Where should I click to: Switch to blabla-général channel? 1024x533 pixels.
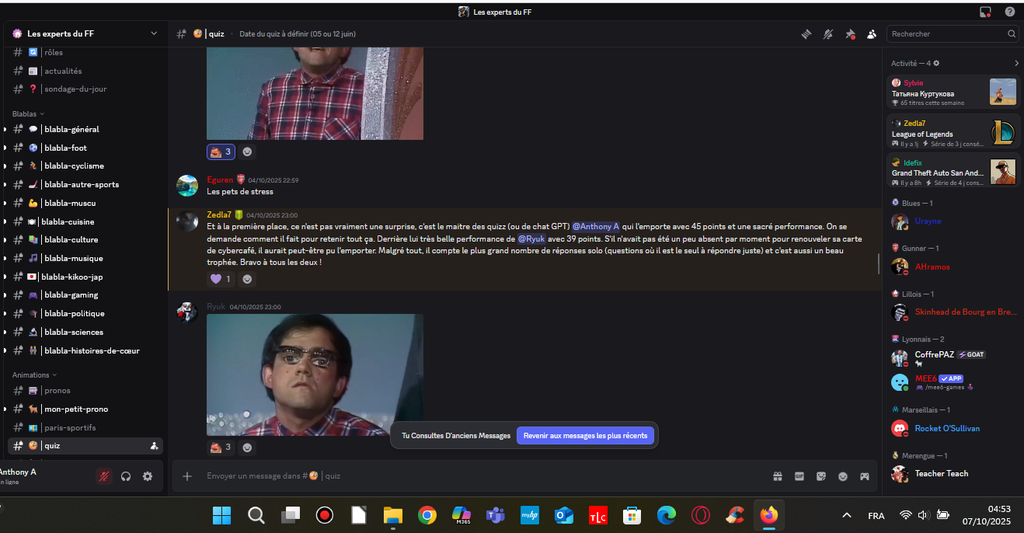pyautogui.click(x=84, y=129)
